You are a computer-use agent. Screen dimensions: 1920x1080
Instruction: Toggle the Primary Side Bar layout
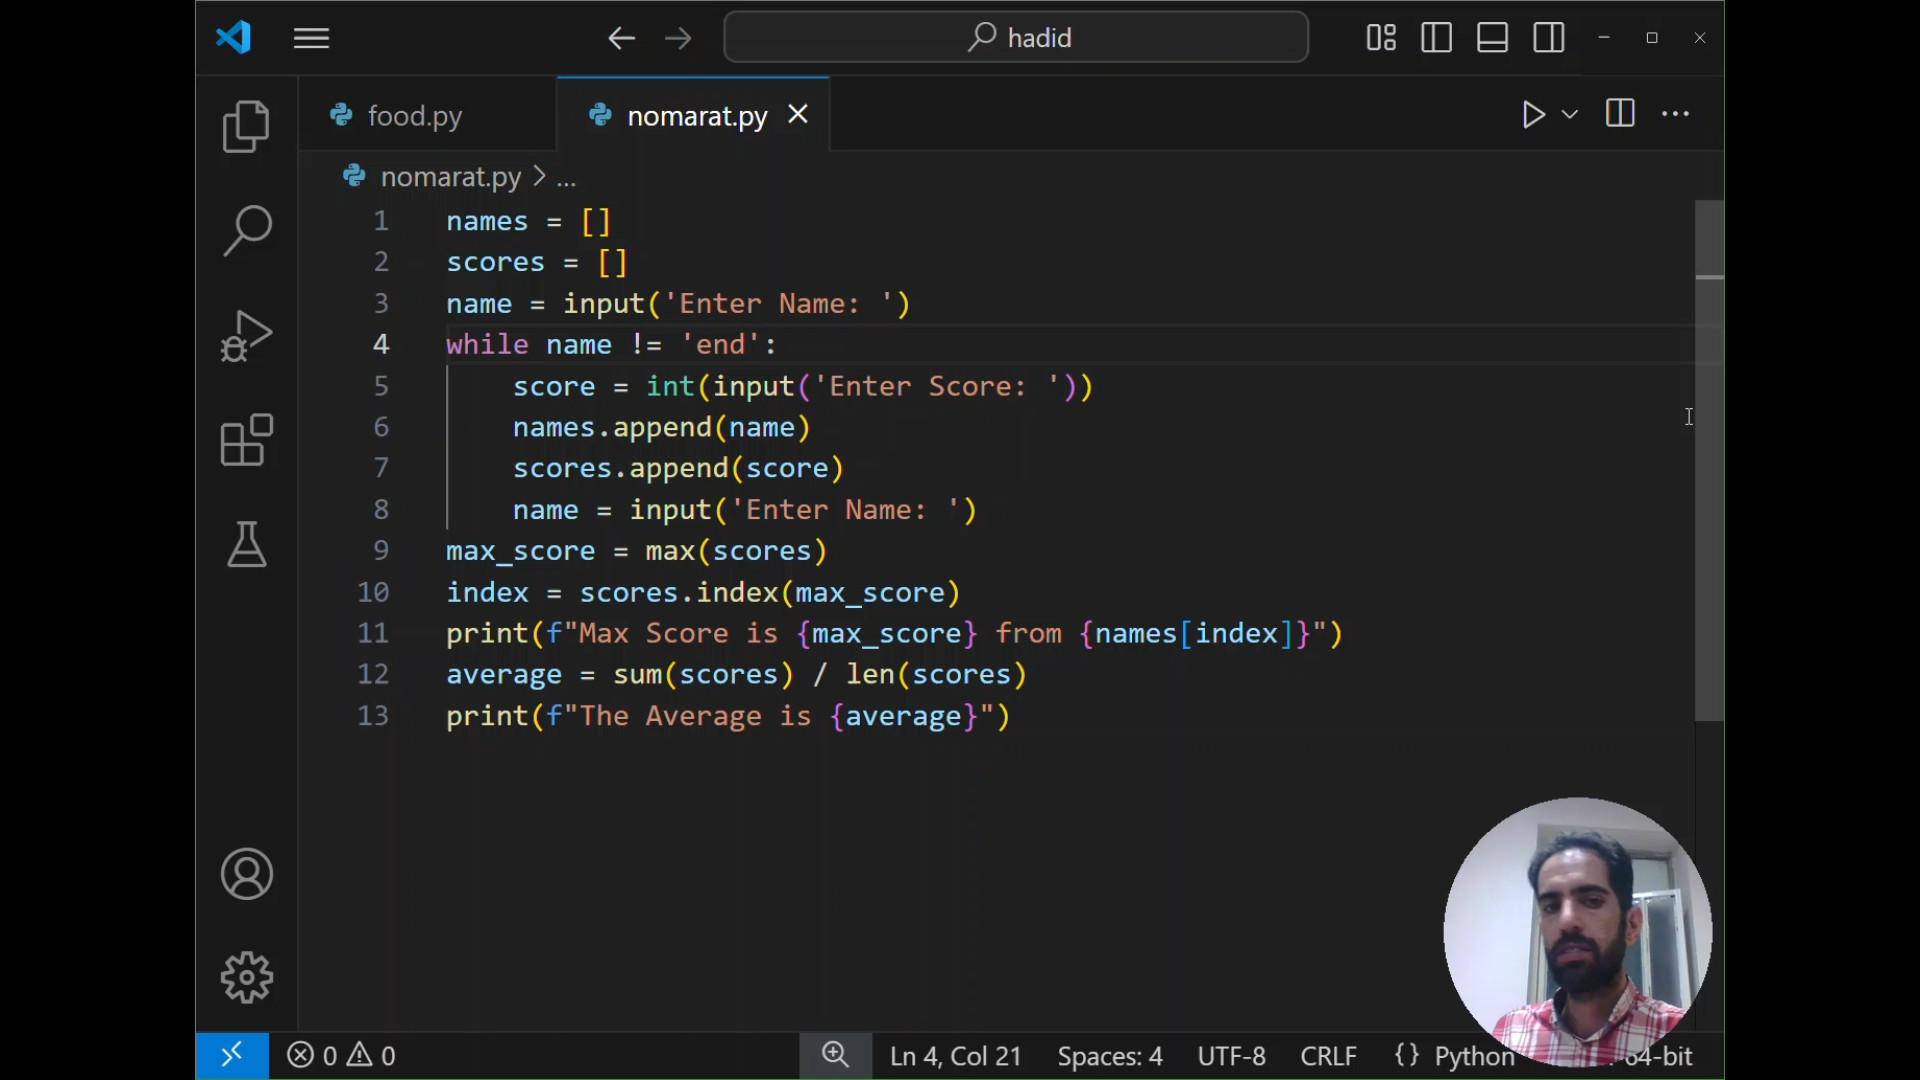click(x=1436, y=38)
